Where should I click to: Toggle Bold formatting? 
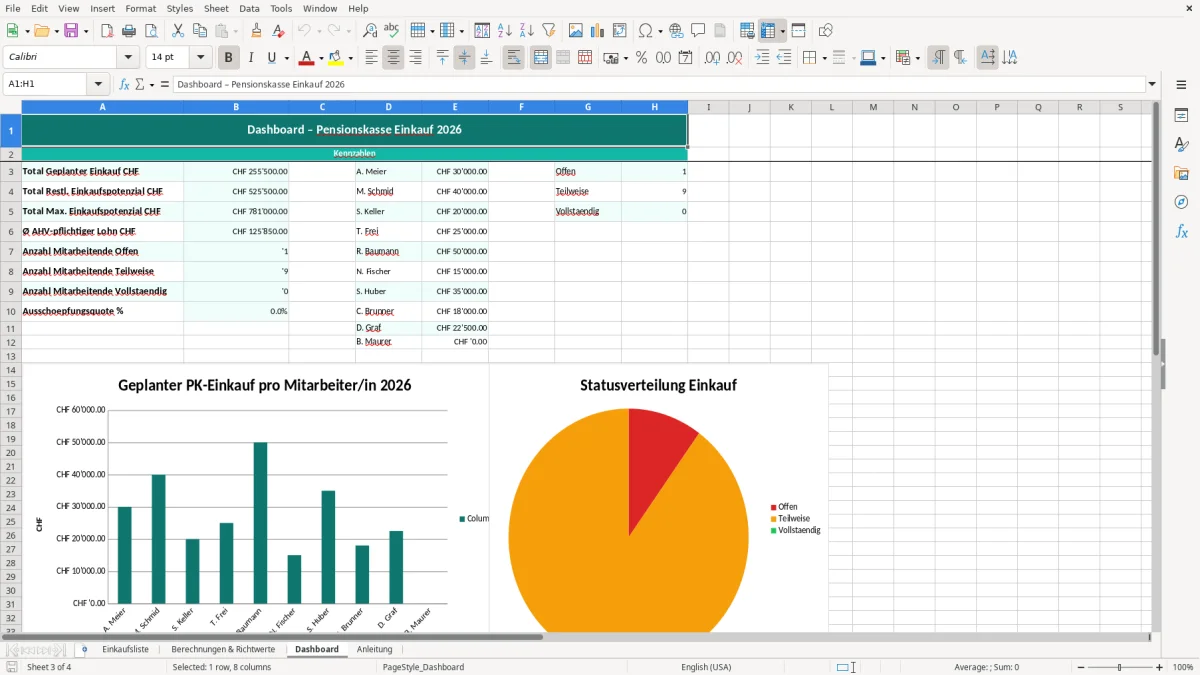[229, 58]
